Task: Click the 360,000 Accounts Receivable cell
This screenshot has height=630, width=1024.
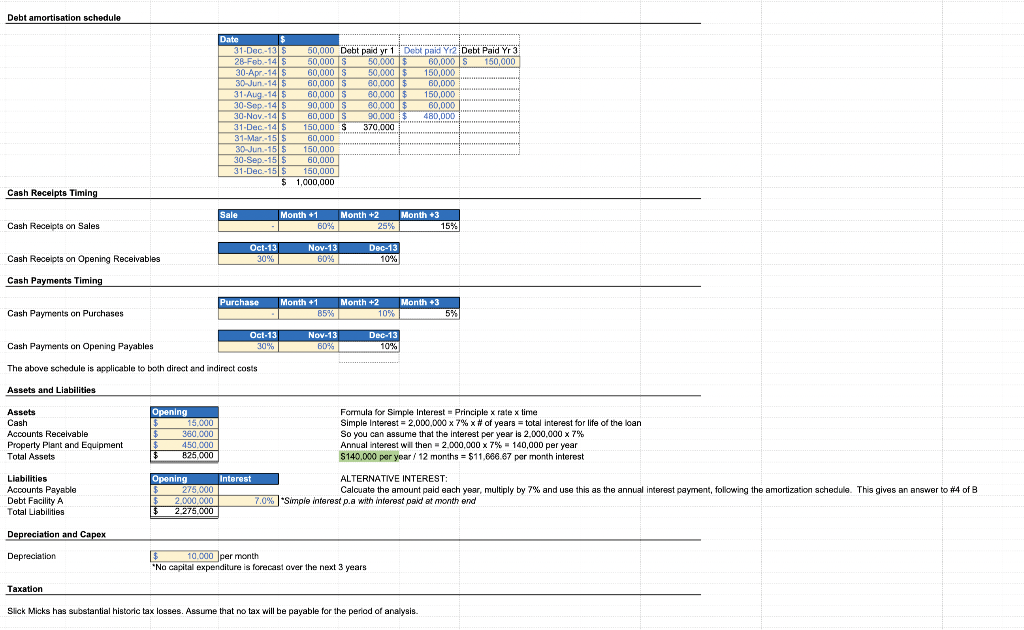Action: [x=184, y=433]
